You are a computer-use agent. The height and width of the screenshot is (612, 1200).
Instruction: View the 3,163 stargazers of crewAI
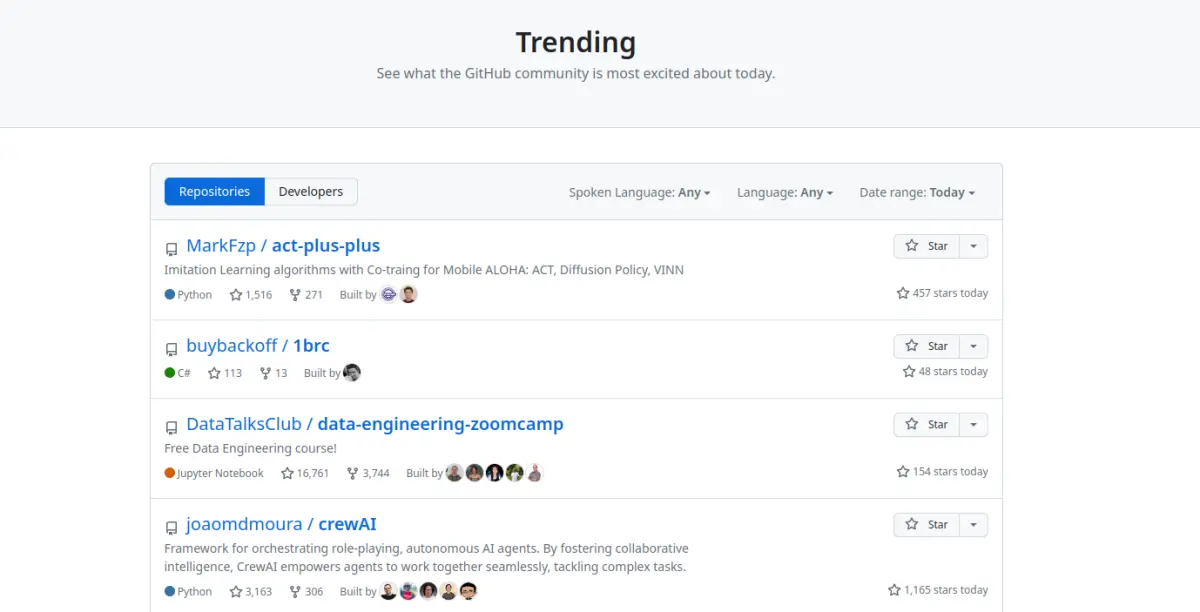251,591
